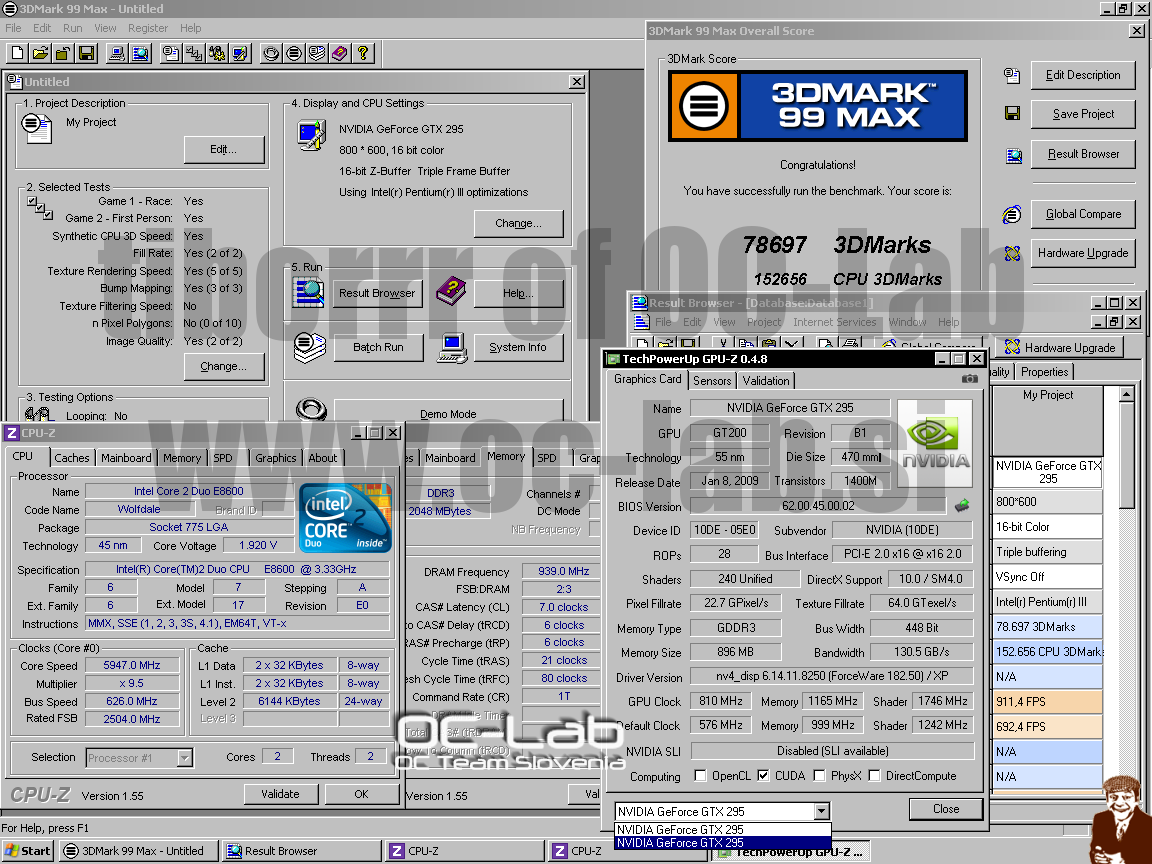Click the icon beside Global Compare
Image resolution: width=1152 pixels, height=864 pixels.
point(1012,214)
